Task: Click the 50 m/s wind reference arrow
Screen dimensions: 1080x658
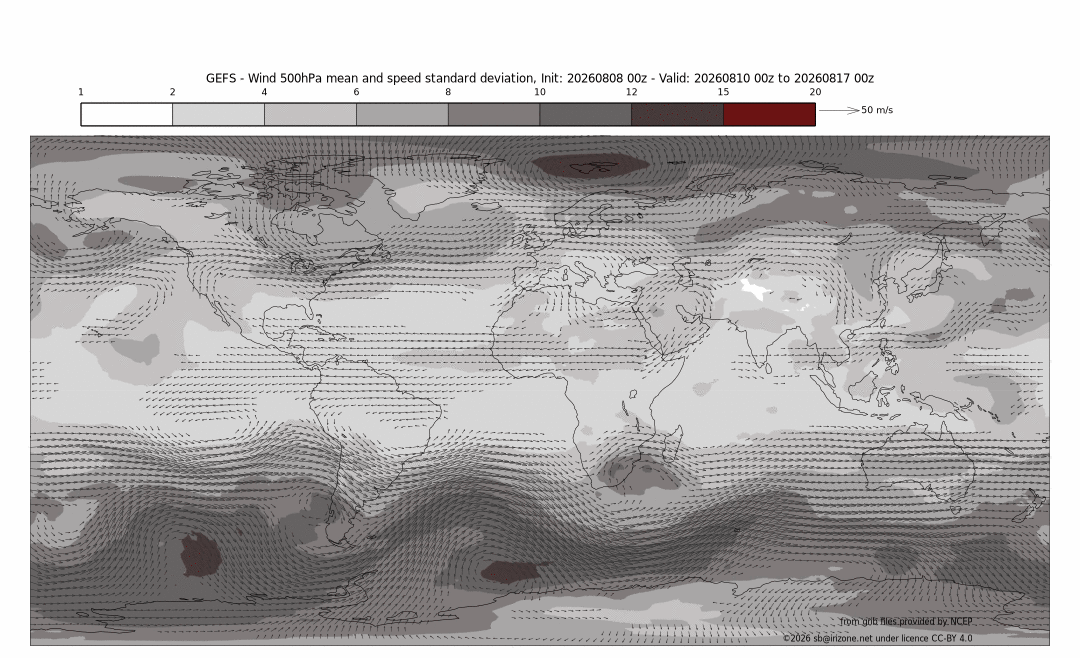Action: tap(839, 110)
